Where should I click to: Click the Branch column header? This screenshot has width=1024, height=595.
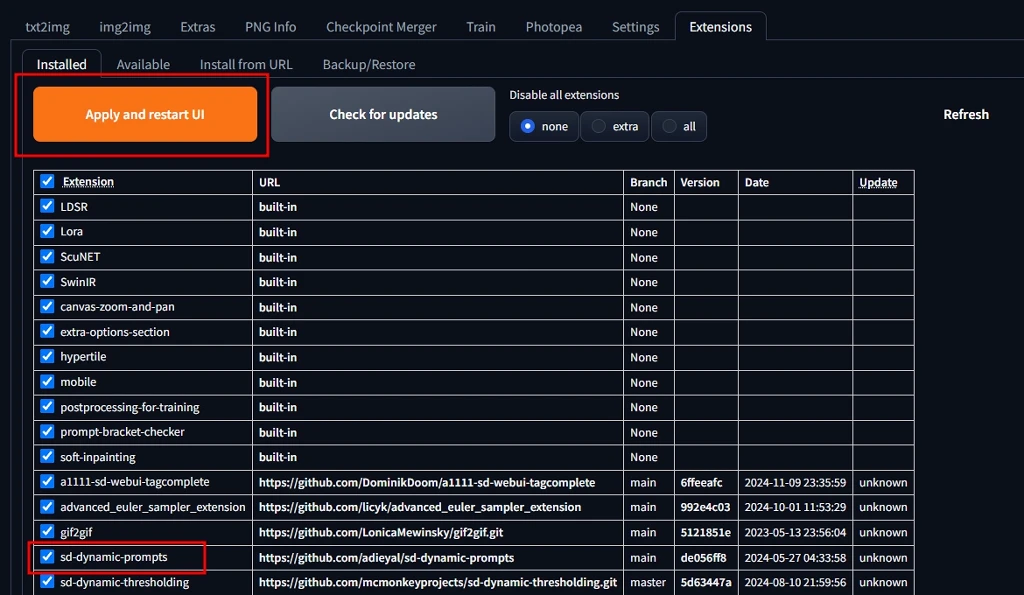[x=648, y=182]
